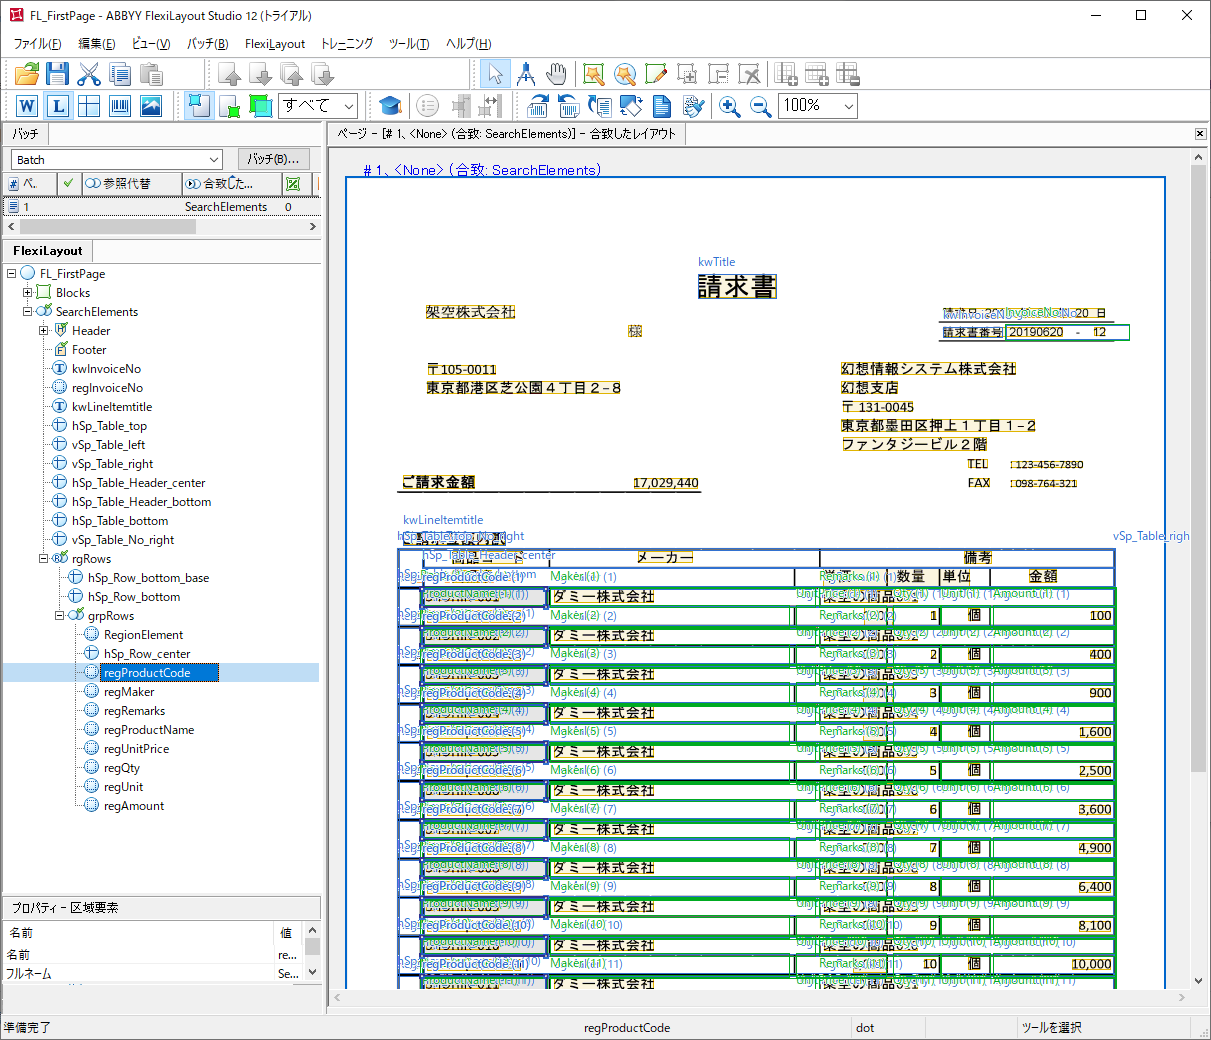
Task: Select the circular magic wand tool
Action: 625,74
